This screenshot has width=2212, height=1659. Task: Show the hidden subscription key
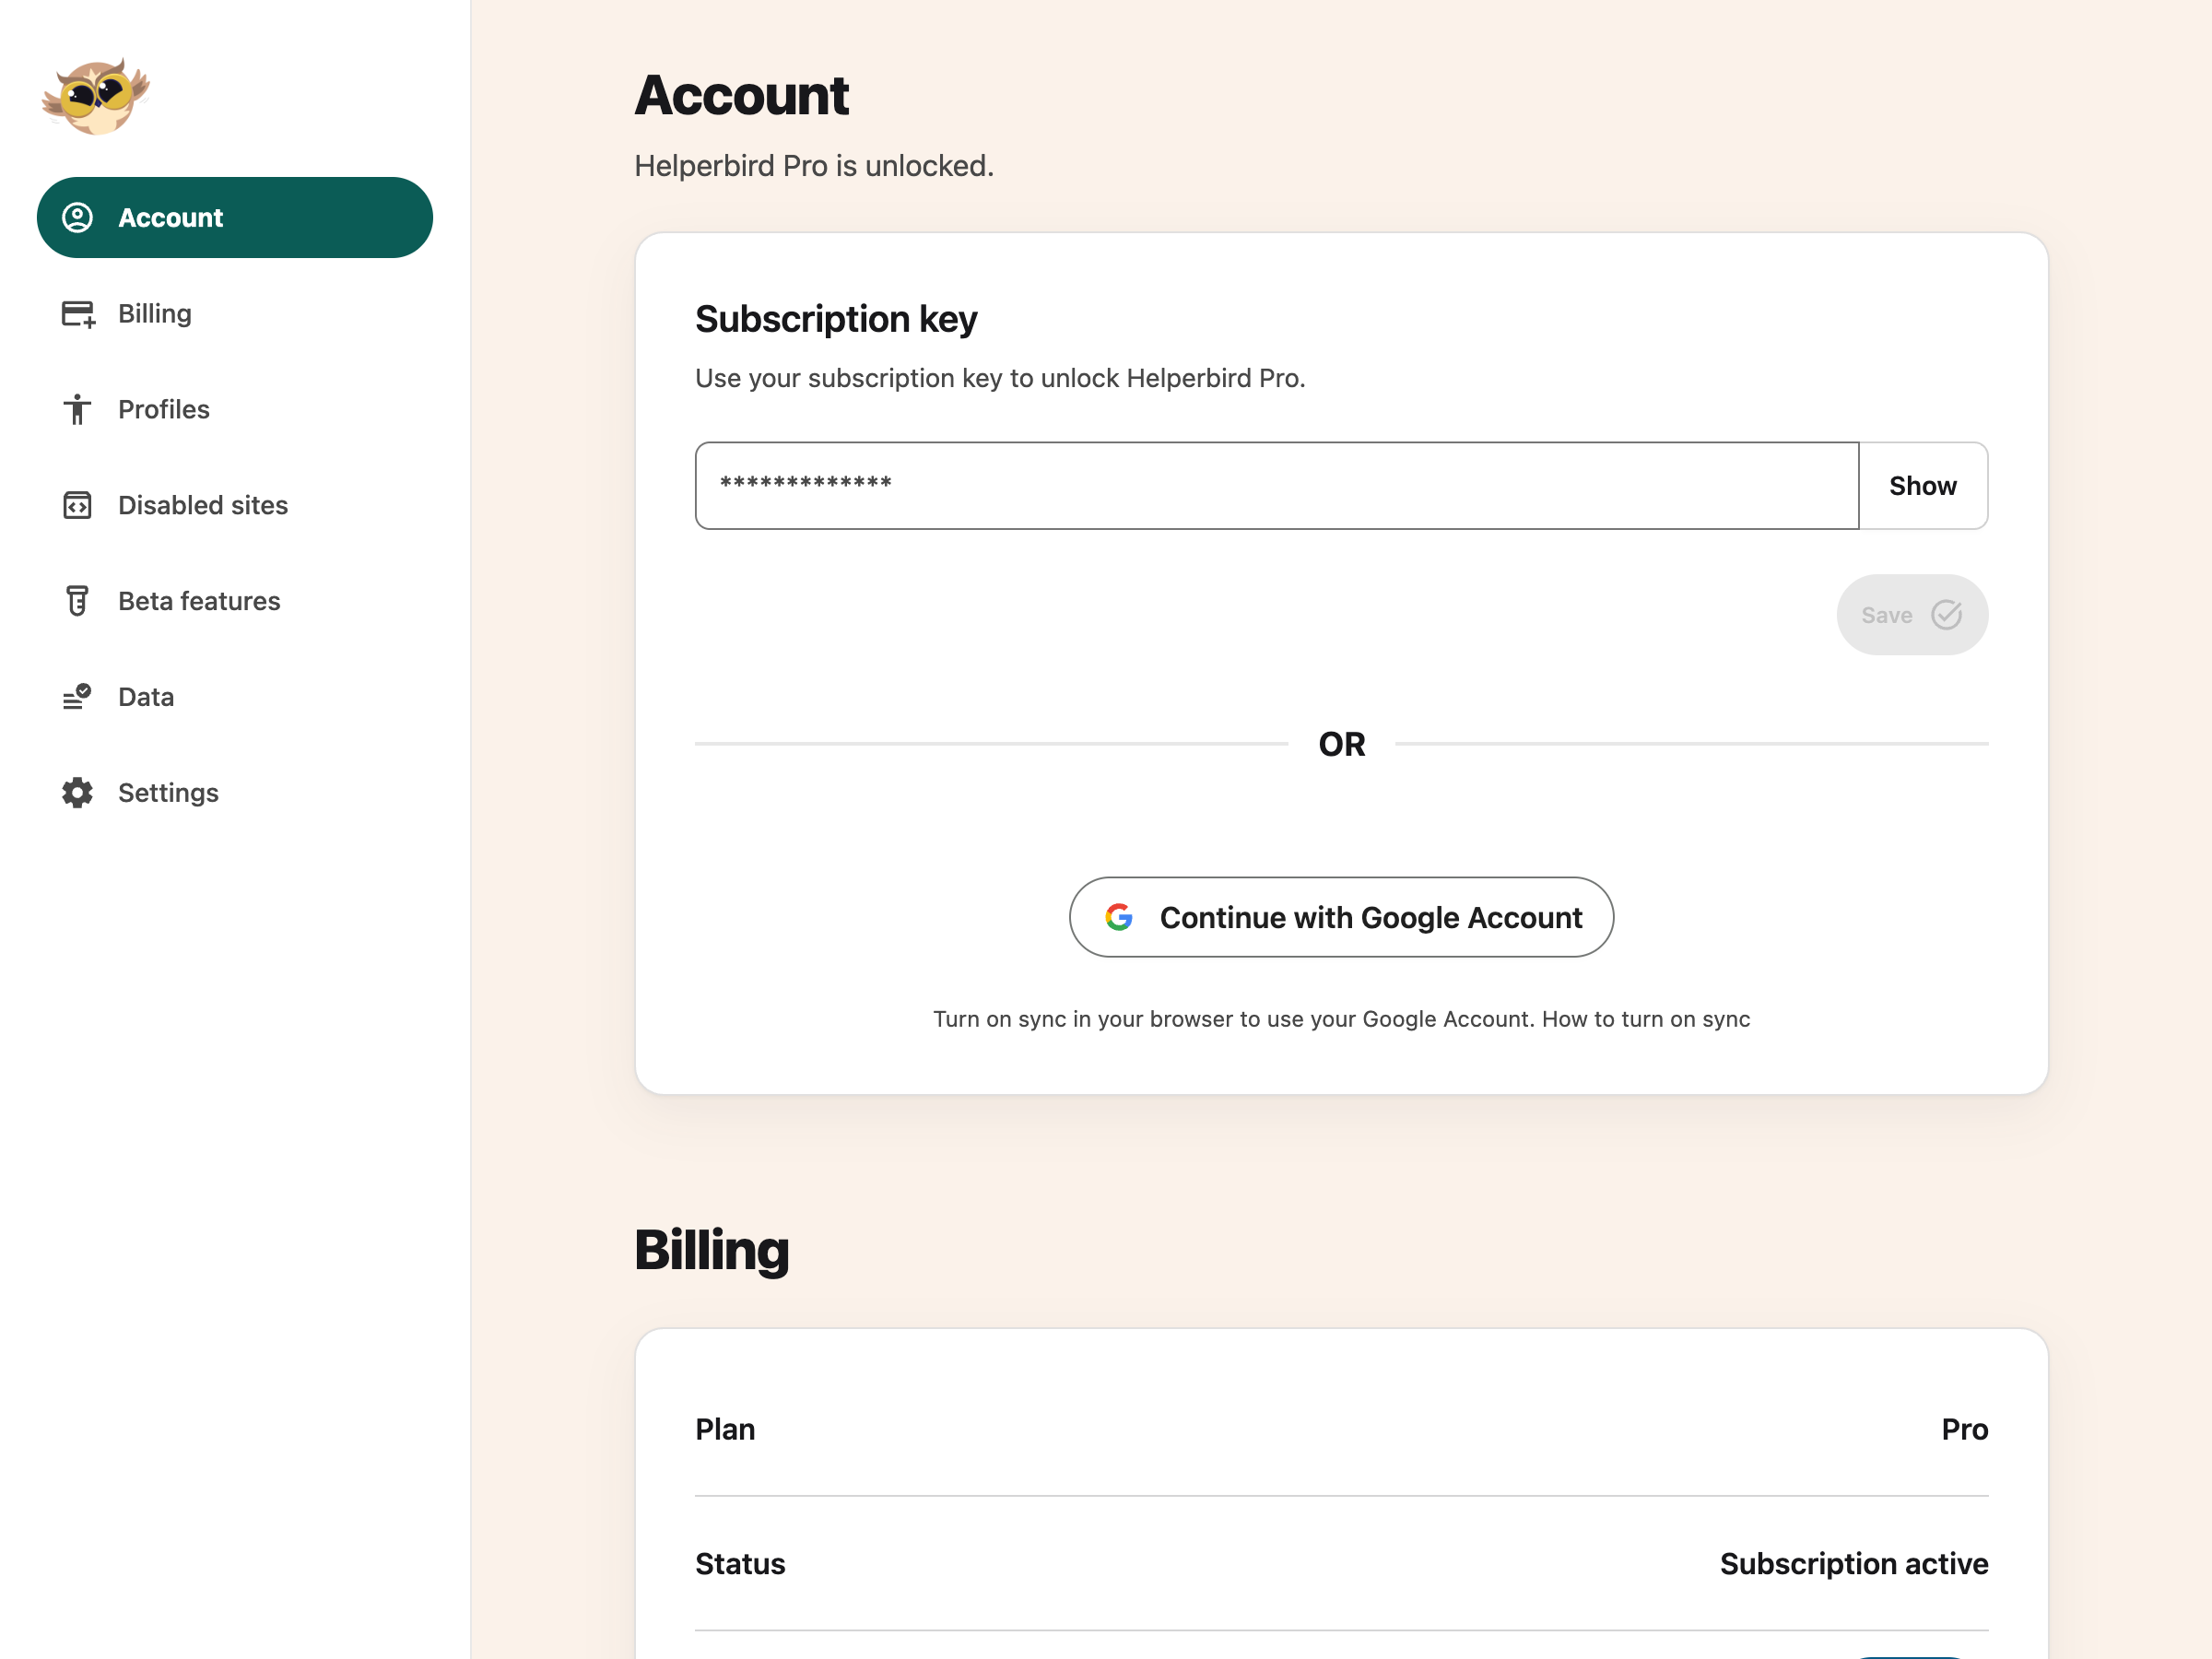click(x=1922, y=486)
